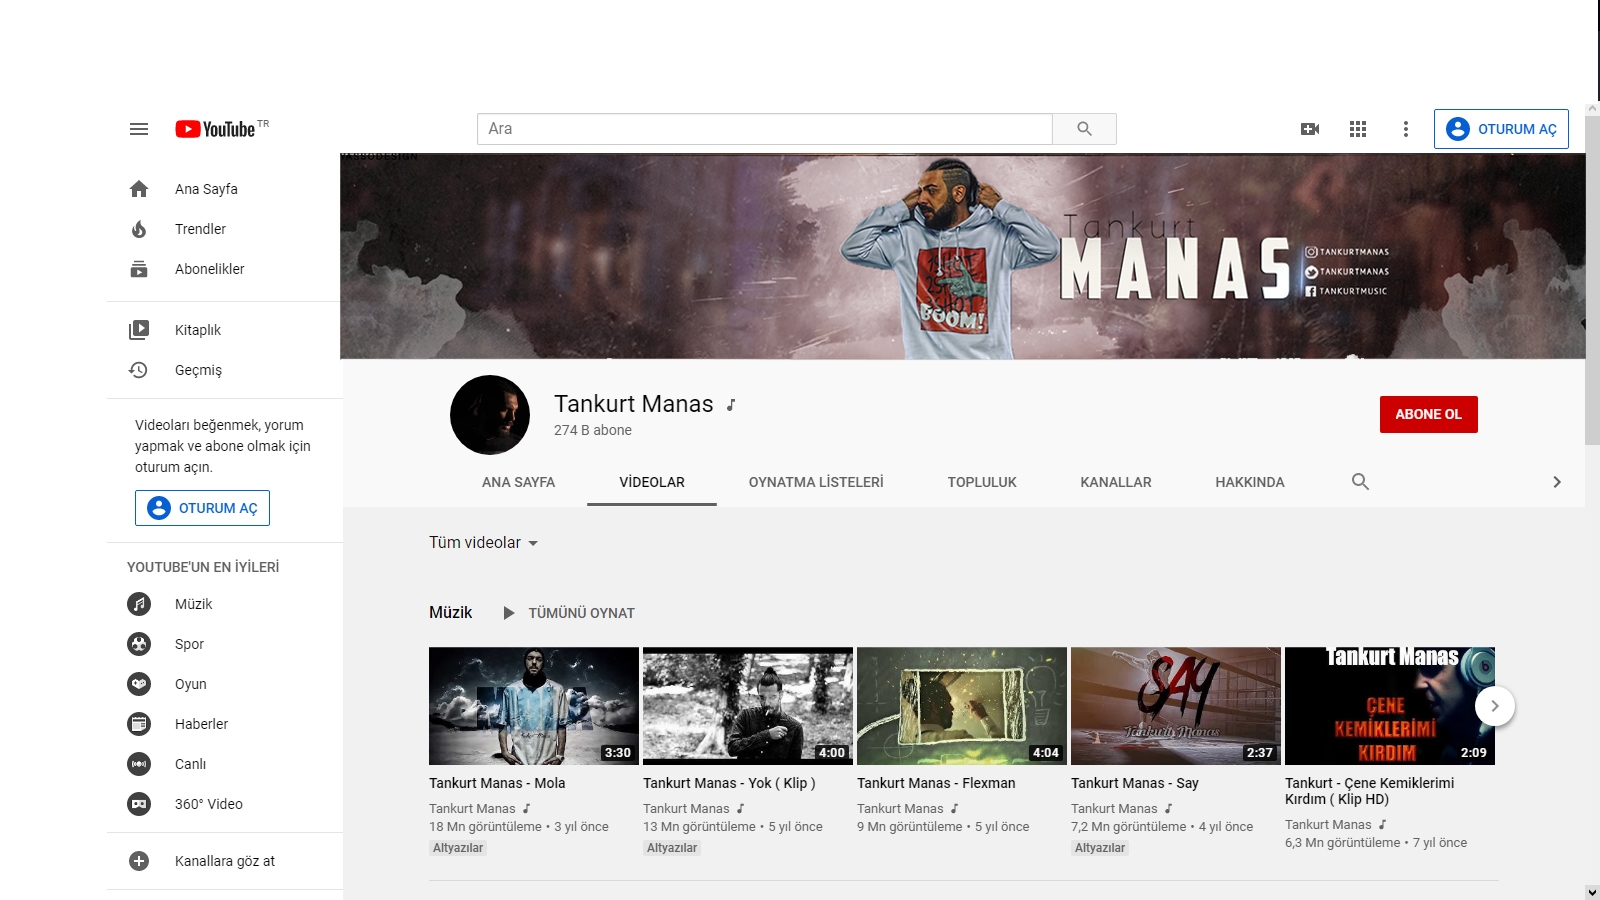The width and height of the screenshot is (1600, 900).
Task: Search within channel magnifier icon
Action: 1360,482
